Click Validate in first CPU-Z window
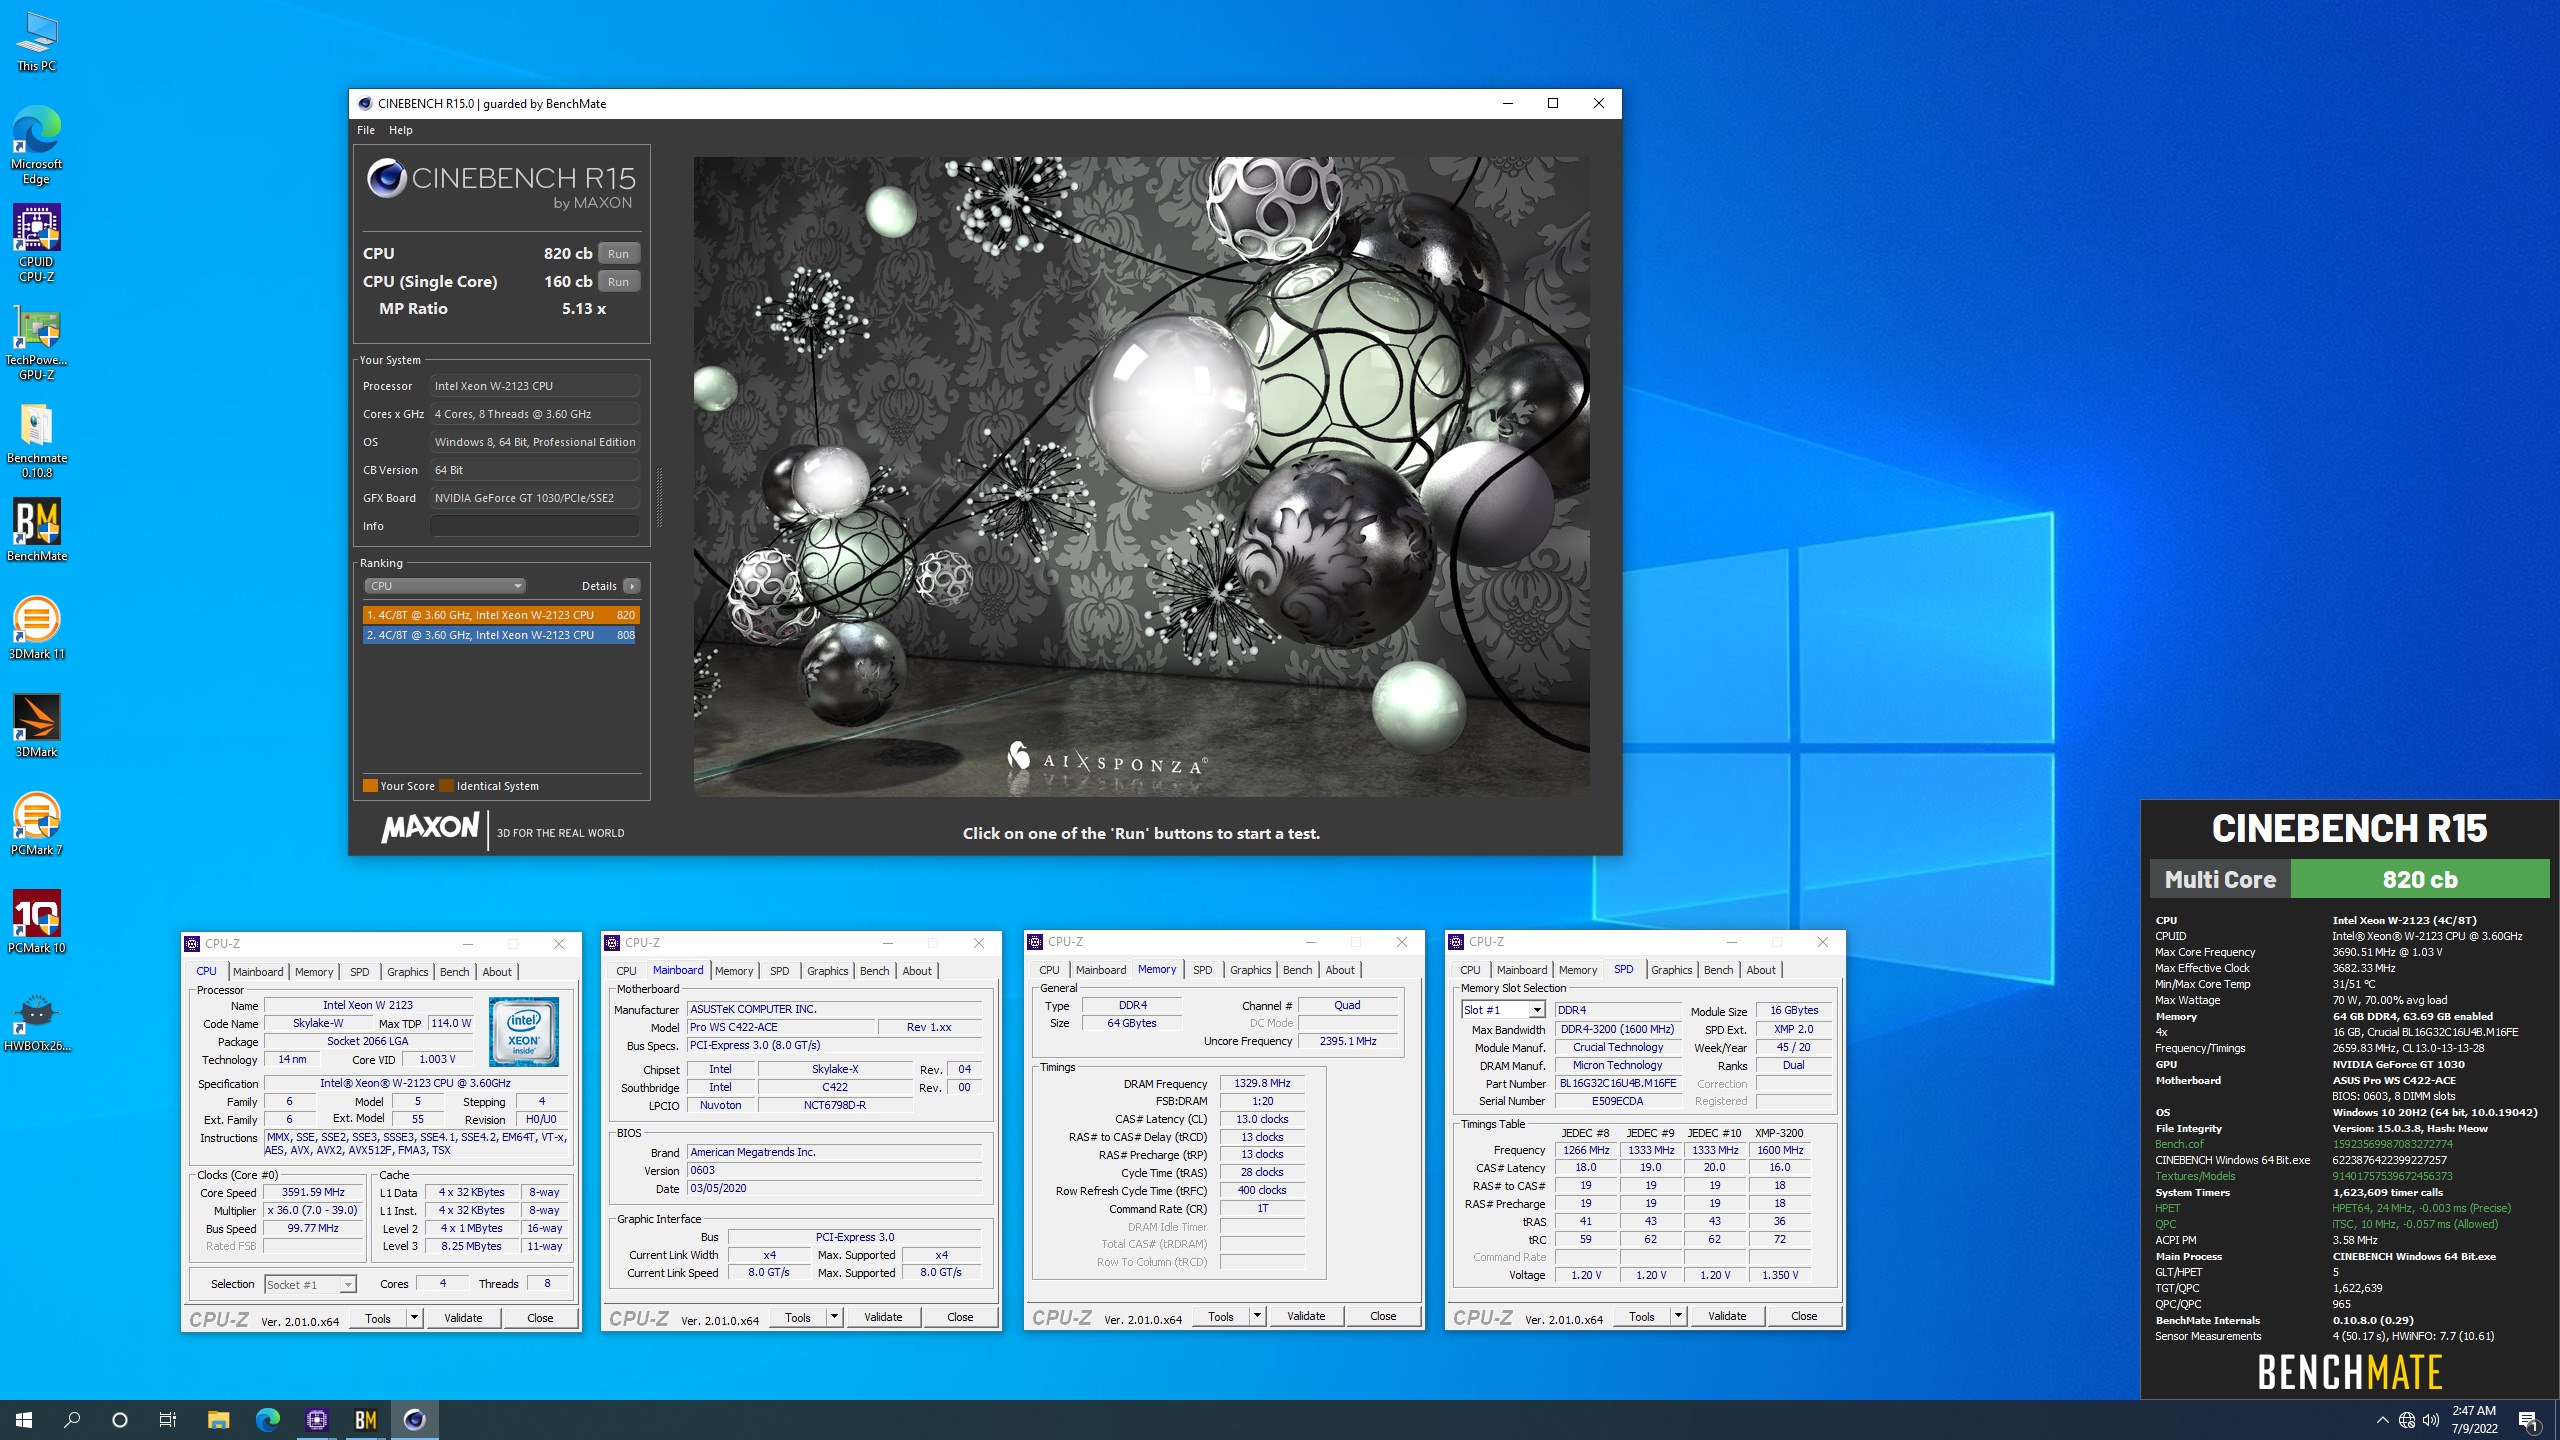The height and width of the screenshot is (1440, 2560). coord(463,1318)
